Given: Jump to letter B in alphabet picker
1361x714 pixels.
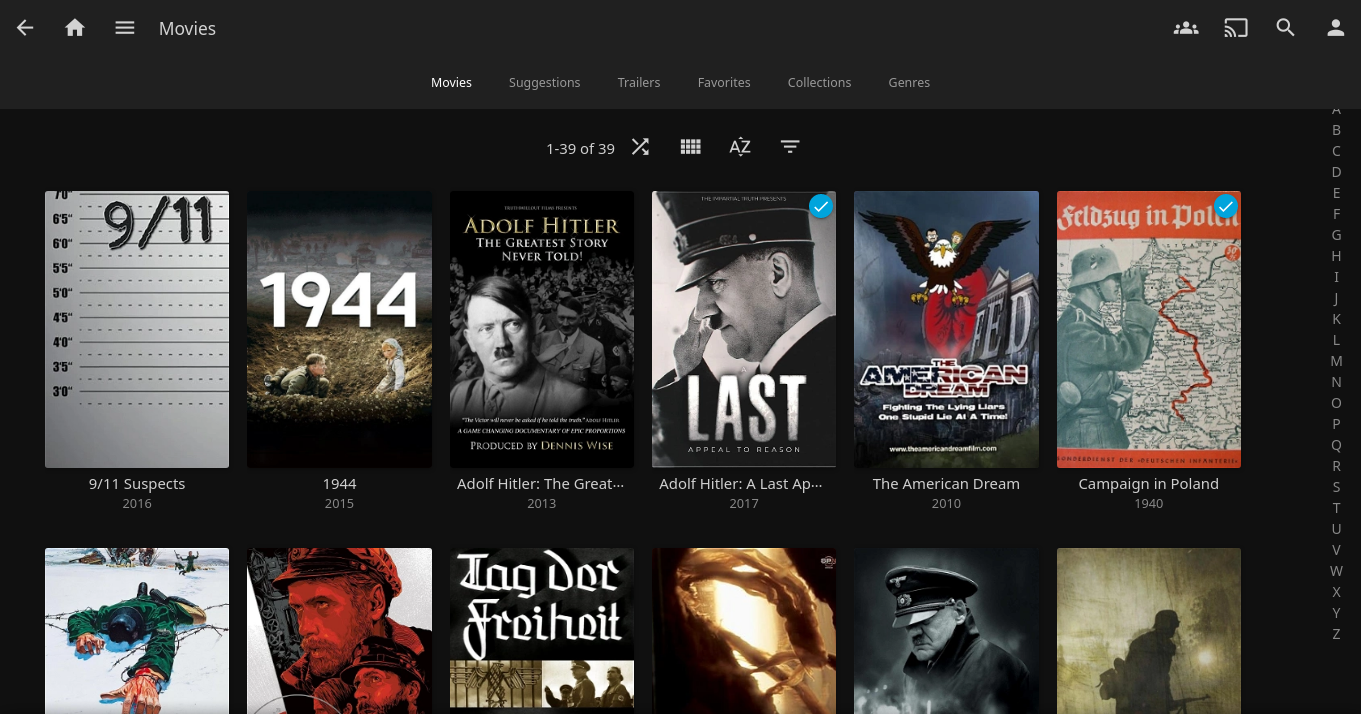Looking at the screenshot, I should (1336, 130).
